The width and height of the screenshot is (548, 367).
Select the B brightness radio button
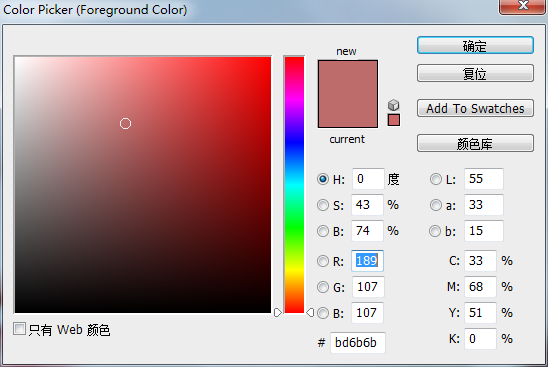[323, 231]
